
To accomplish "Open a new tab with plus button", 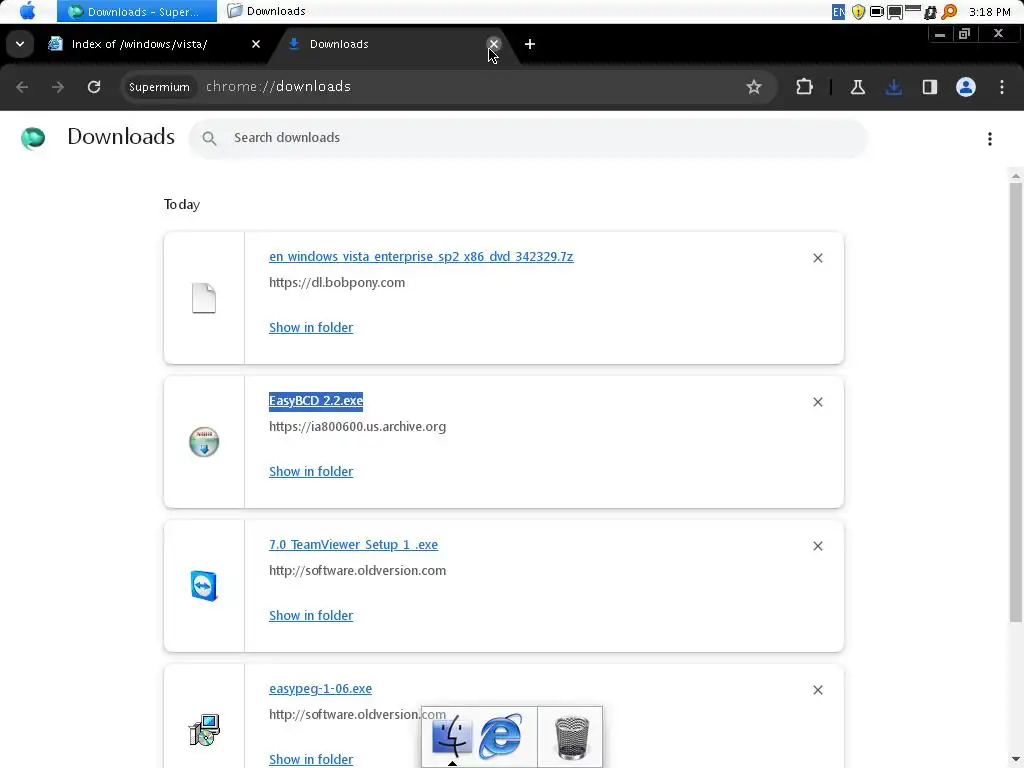I will (x=530, y=44).
